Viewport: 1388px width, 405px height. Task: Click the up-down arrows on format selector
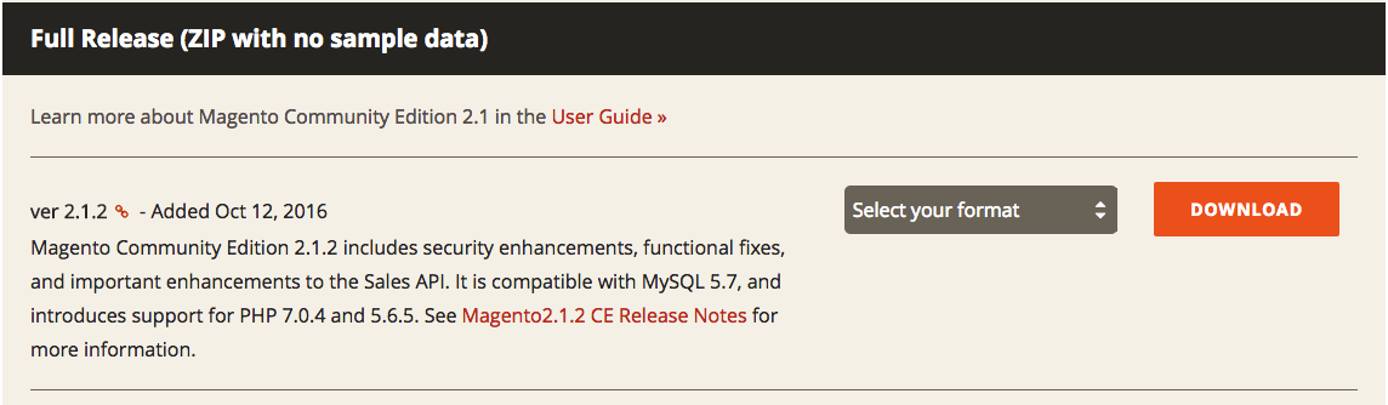pyautogui.click(x=1100, y=210)
